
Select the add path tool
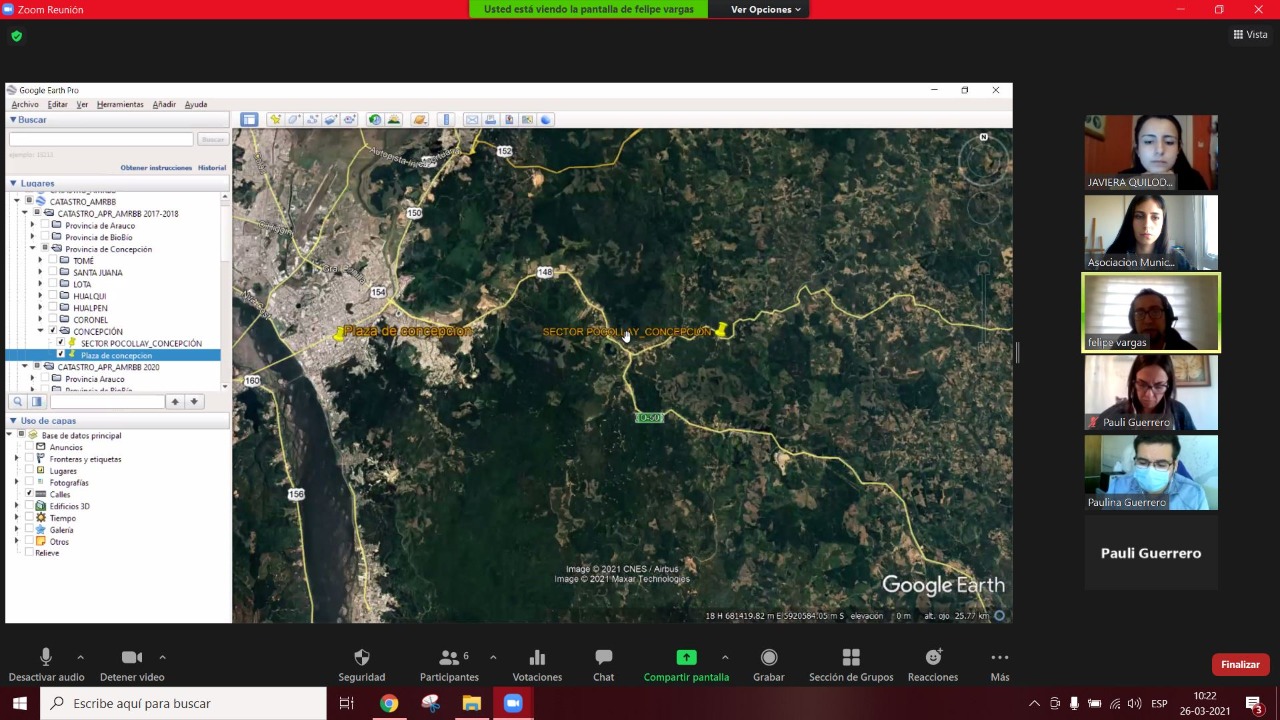click(x=312, y=120)
